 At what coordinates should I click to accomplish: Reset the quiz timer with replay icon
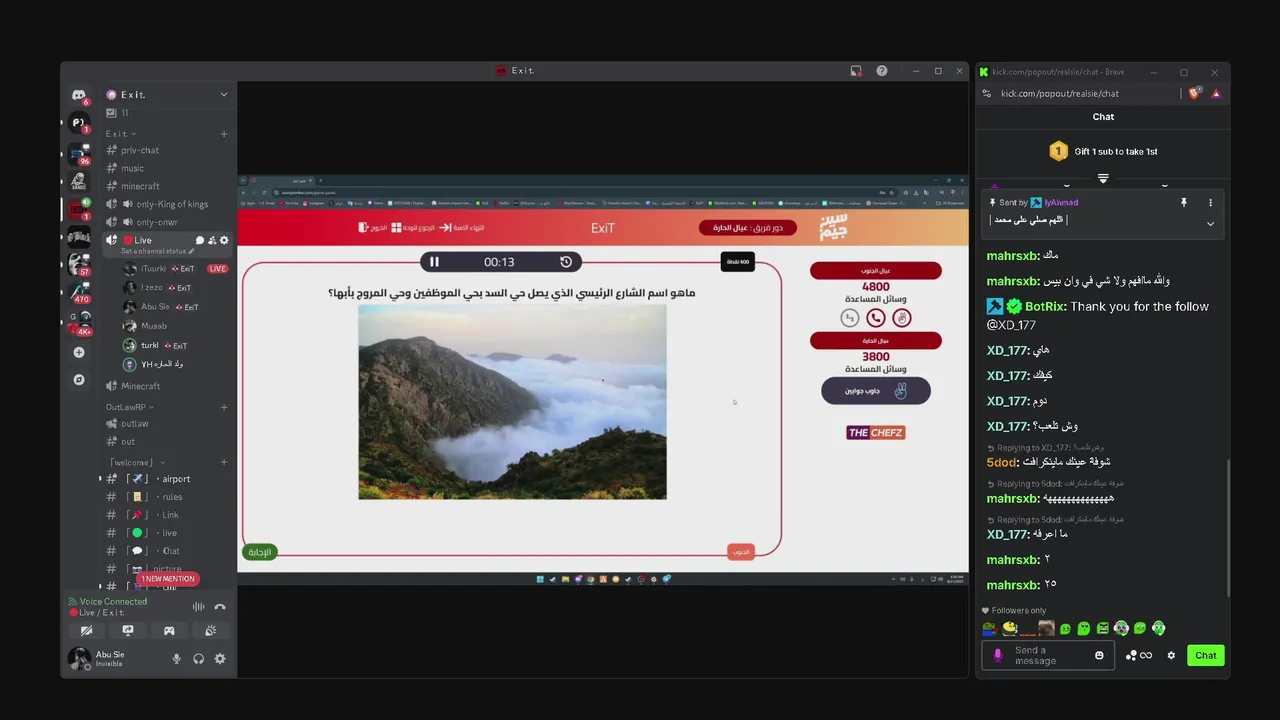(566, 262)
